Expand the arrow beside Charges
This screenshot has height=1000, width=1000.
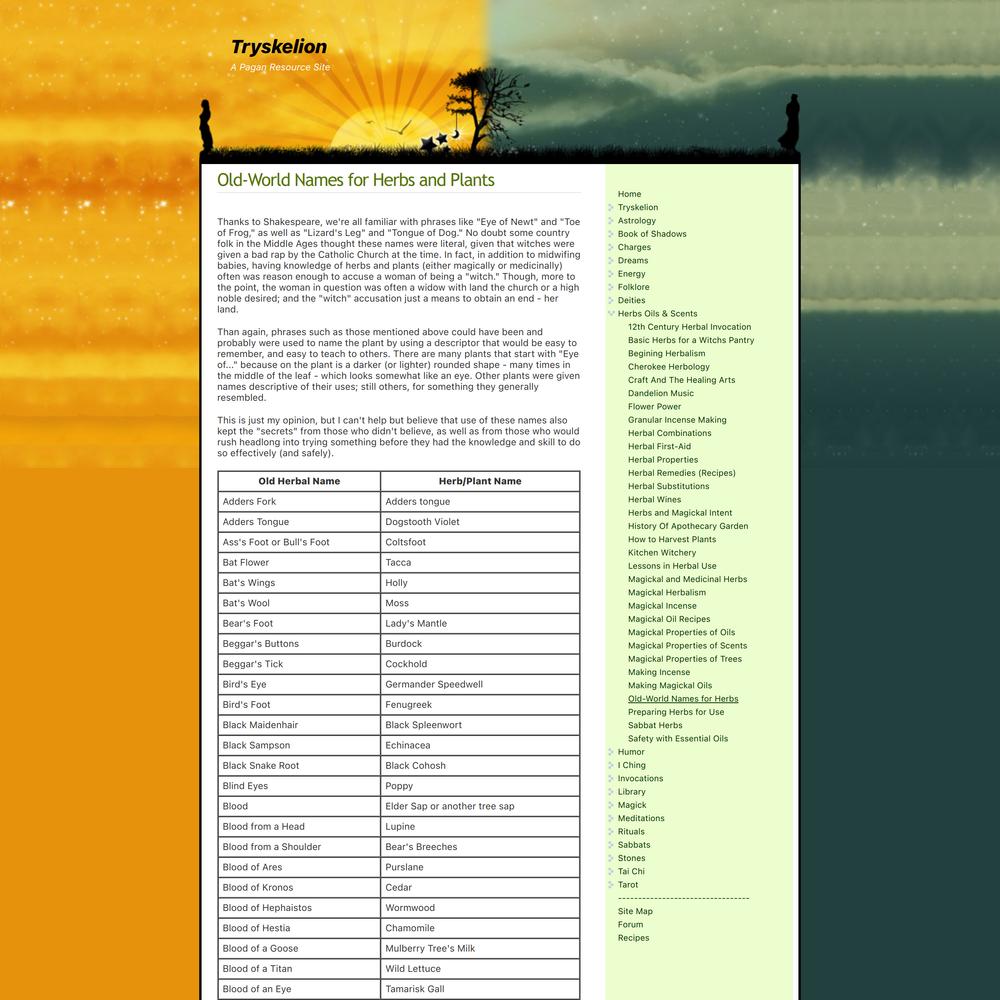tap(611, 247)
